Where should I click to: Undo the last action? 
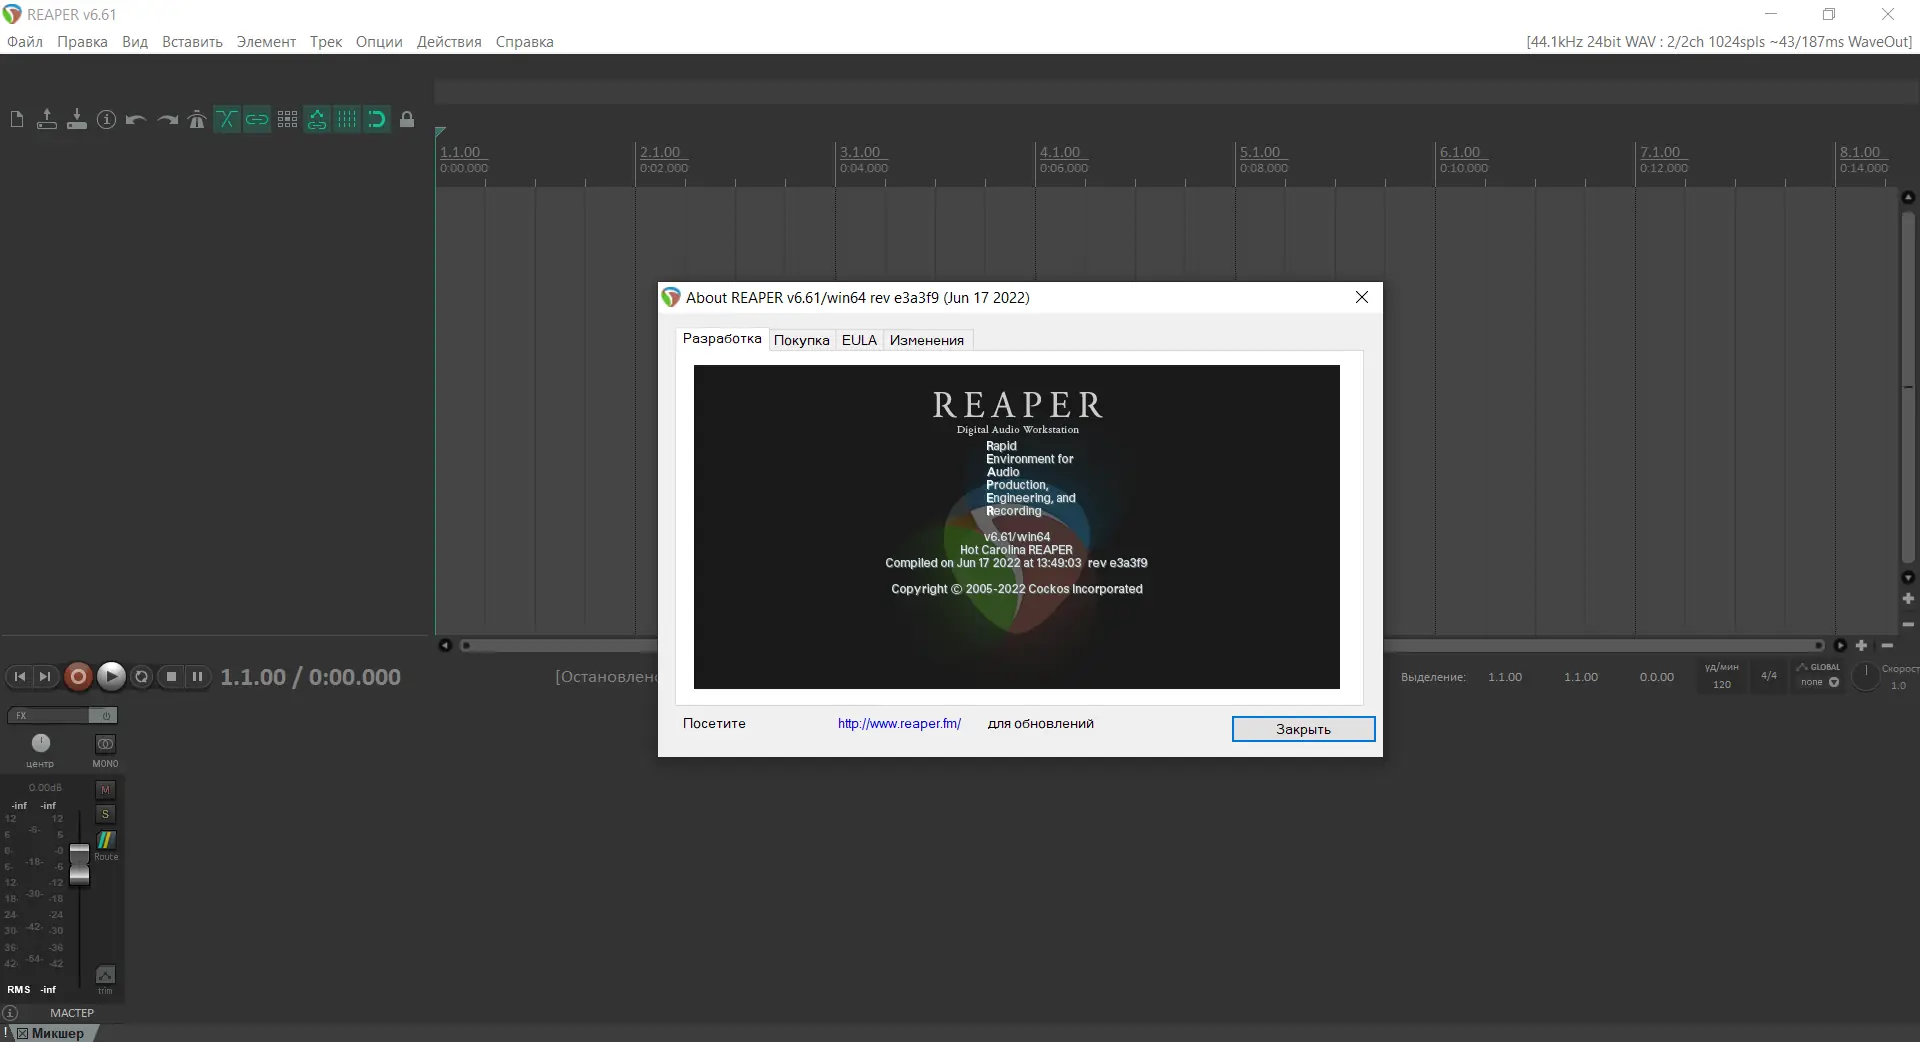point(135,119)
